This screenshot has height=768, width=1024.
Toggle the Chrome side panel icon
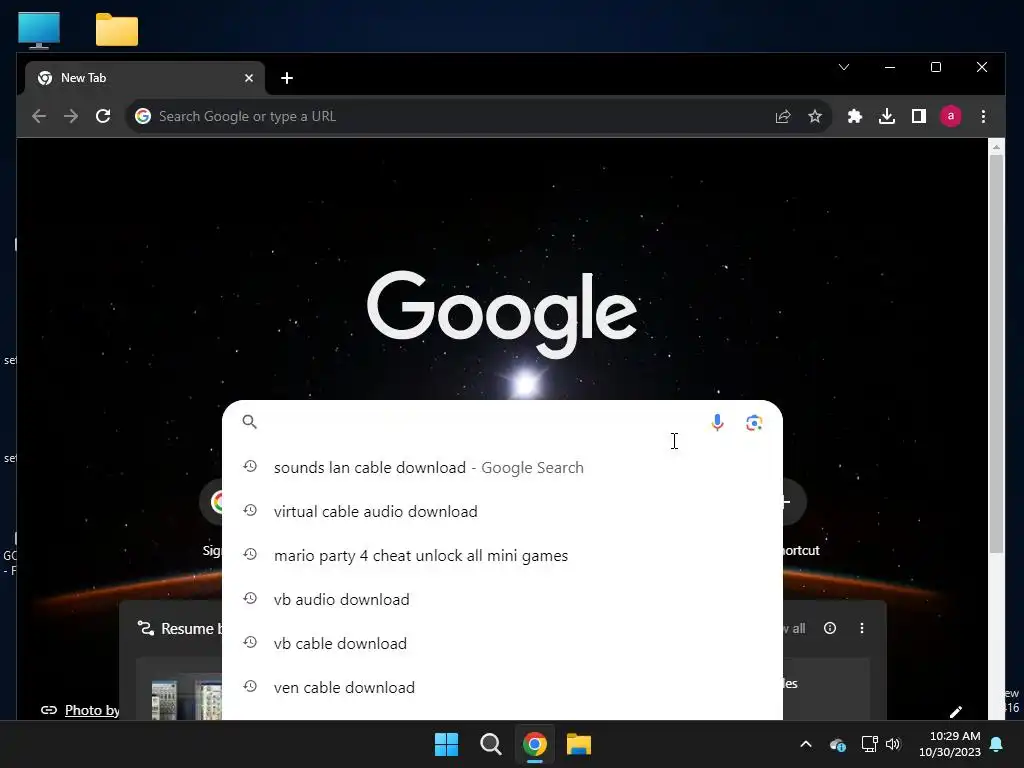[918, 116]
